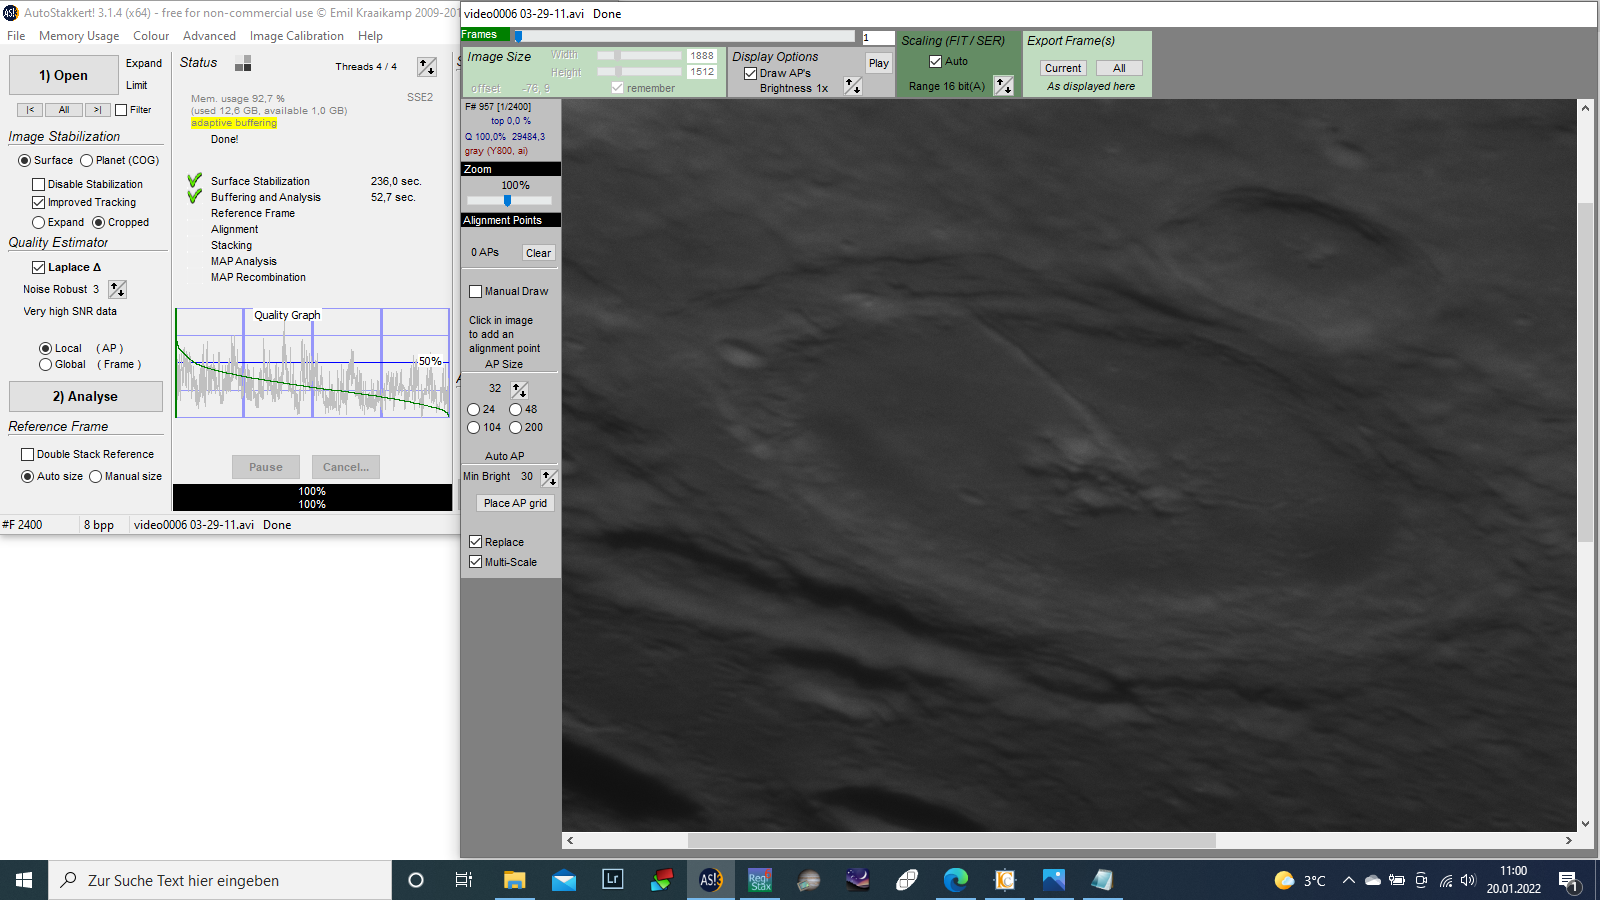Open Mail app from taskbar
The width and height of the screenshot is (1600, 900).
click(x=563, y=880)
